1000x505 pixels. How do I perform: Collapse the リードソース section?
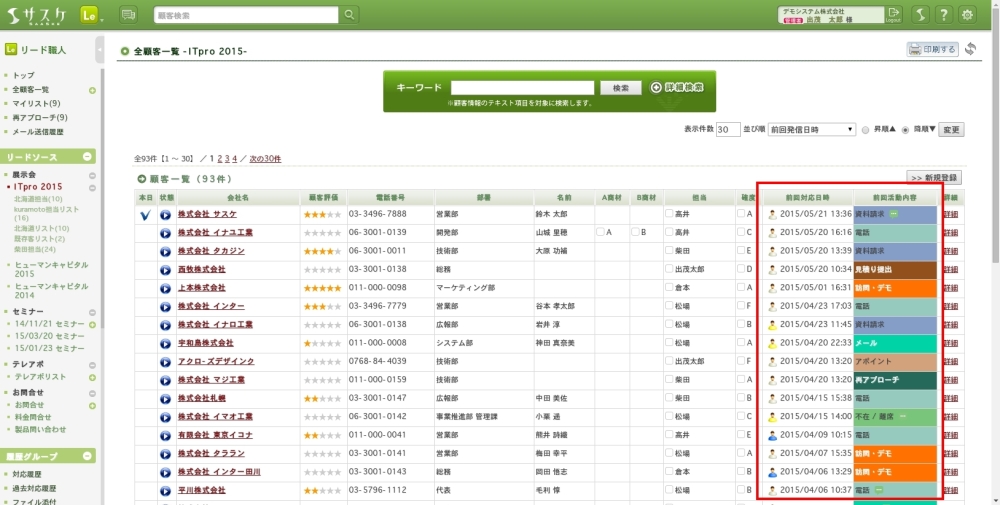click(x=88, y=157)
